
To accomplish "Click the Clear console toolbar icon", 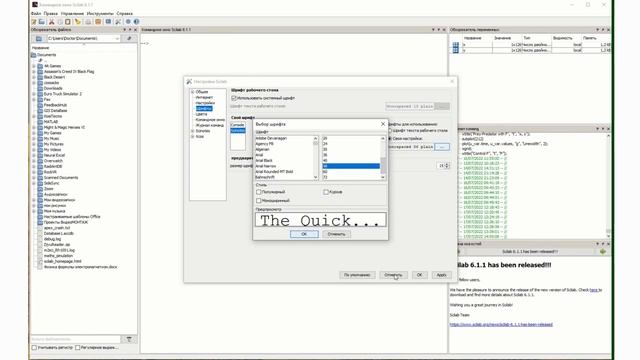I will coord(78,22).
